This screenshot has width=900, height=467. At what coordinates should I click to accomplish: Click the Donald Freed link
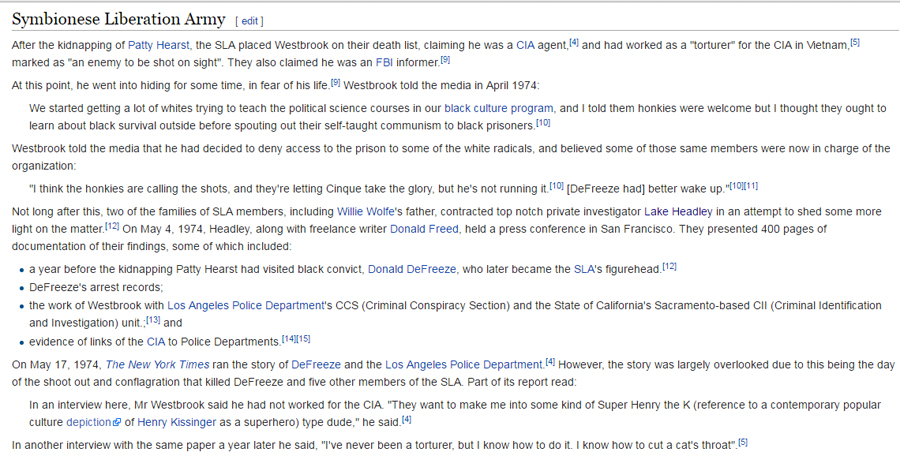pos(424,229)
